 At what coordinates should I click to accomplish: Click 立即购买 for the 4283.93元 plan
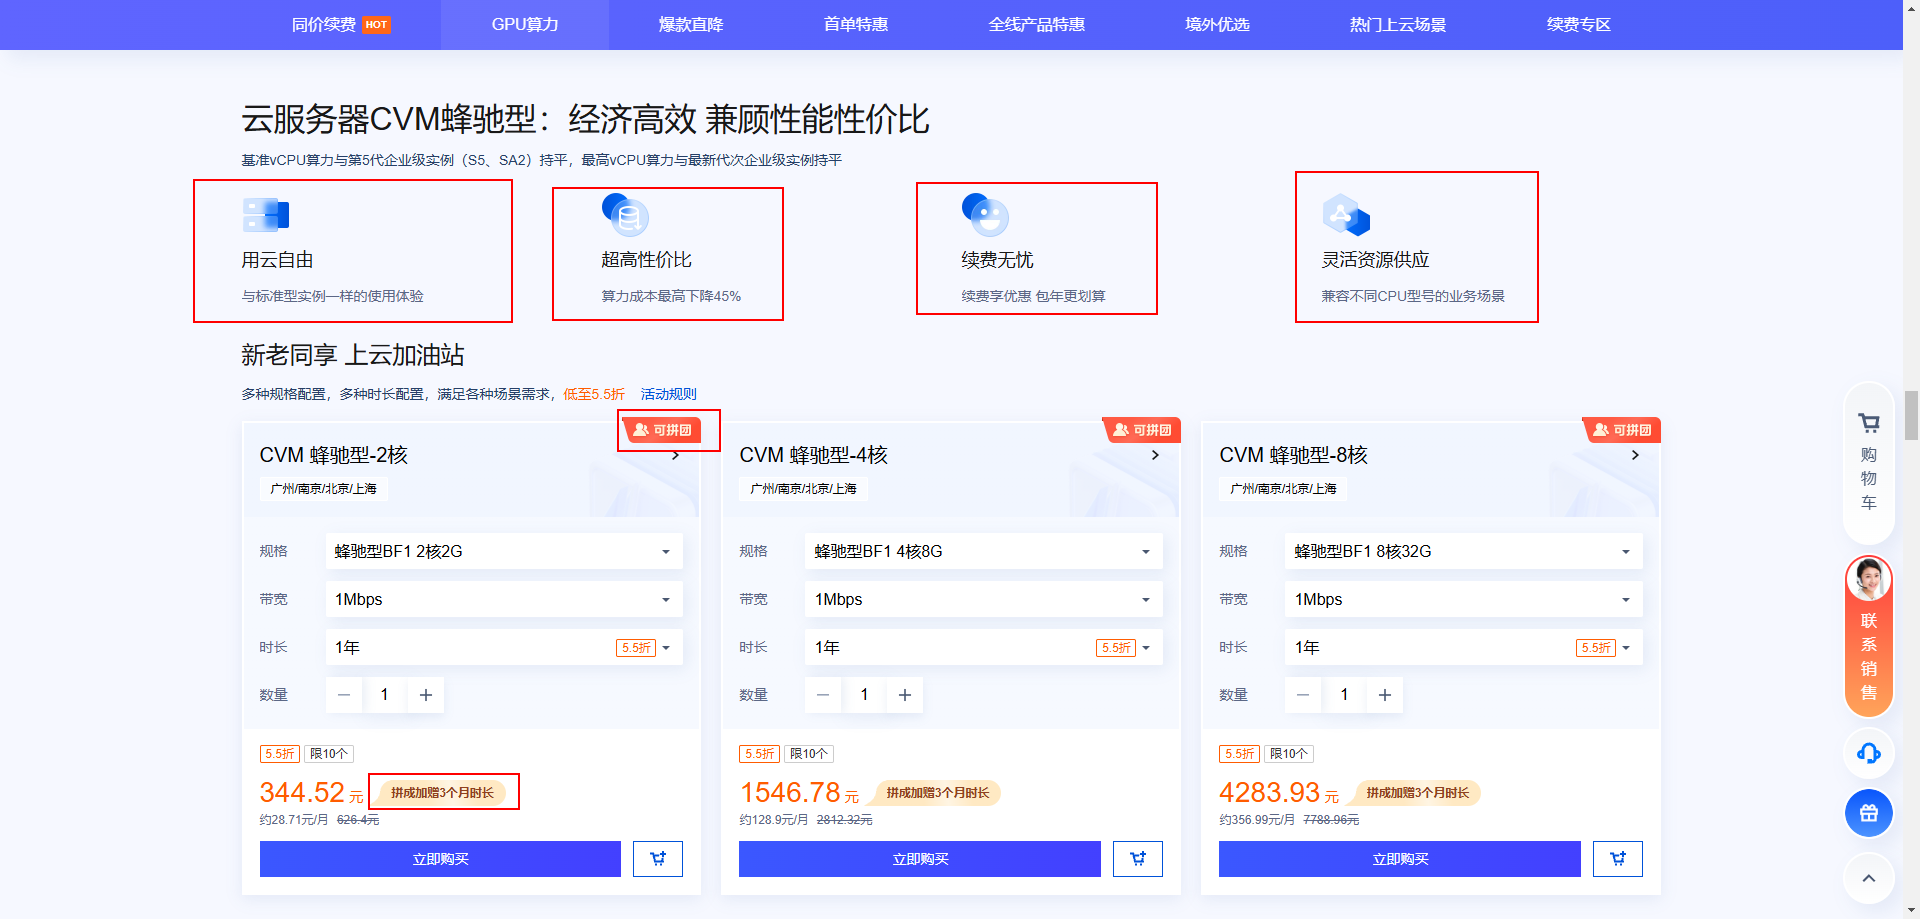1400,859
